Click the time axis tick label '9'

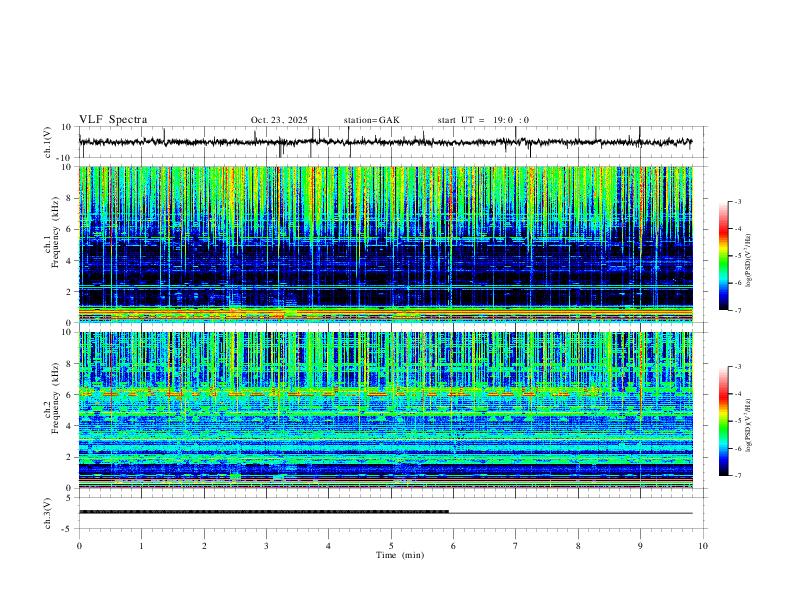(640, 546)
